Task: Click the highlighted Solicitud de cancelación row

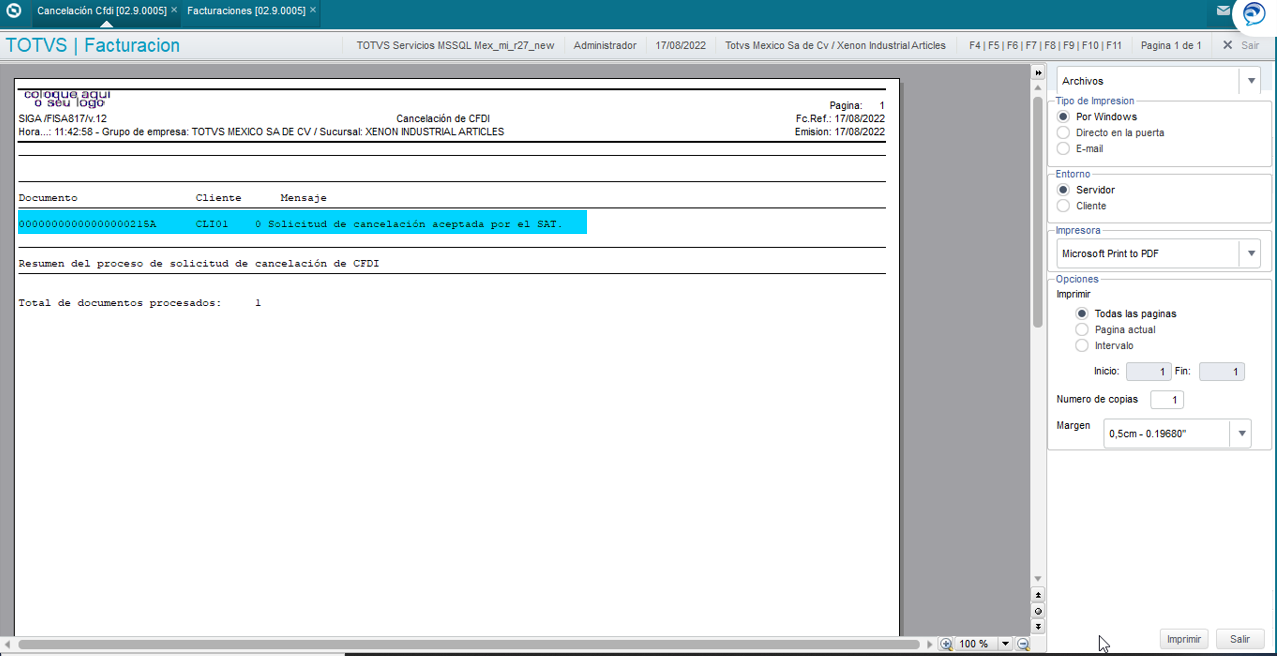Action: point(302,223)
